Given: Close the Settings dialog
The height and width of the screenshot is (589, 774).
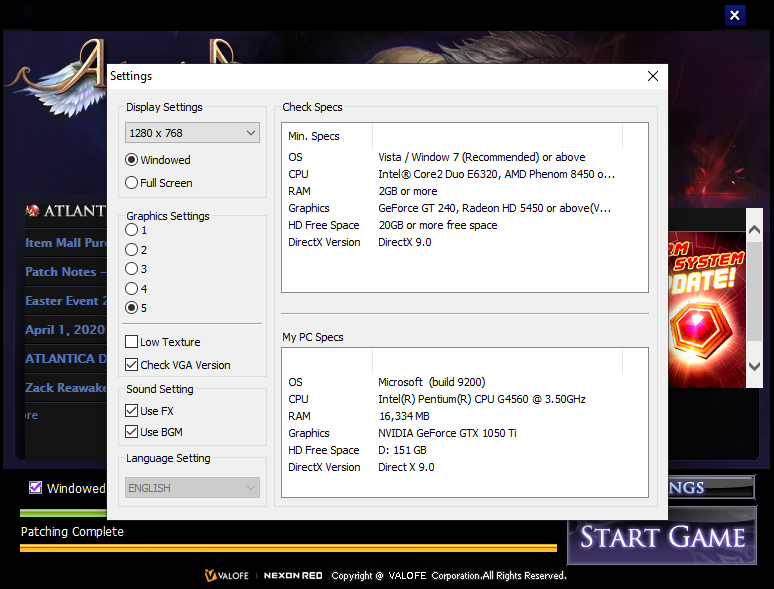Looking at the screenshot, I should 653,76.
